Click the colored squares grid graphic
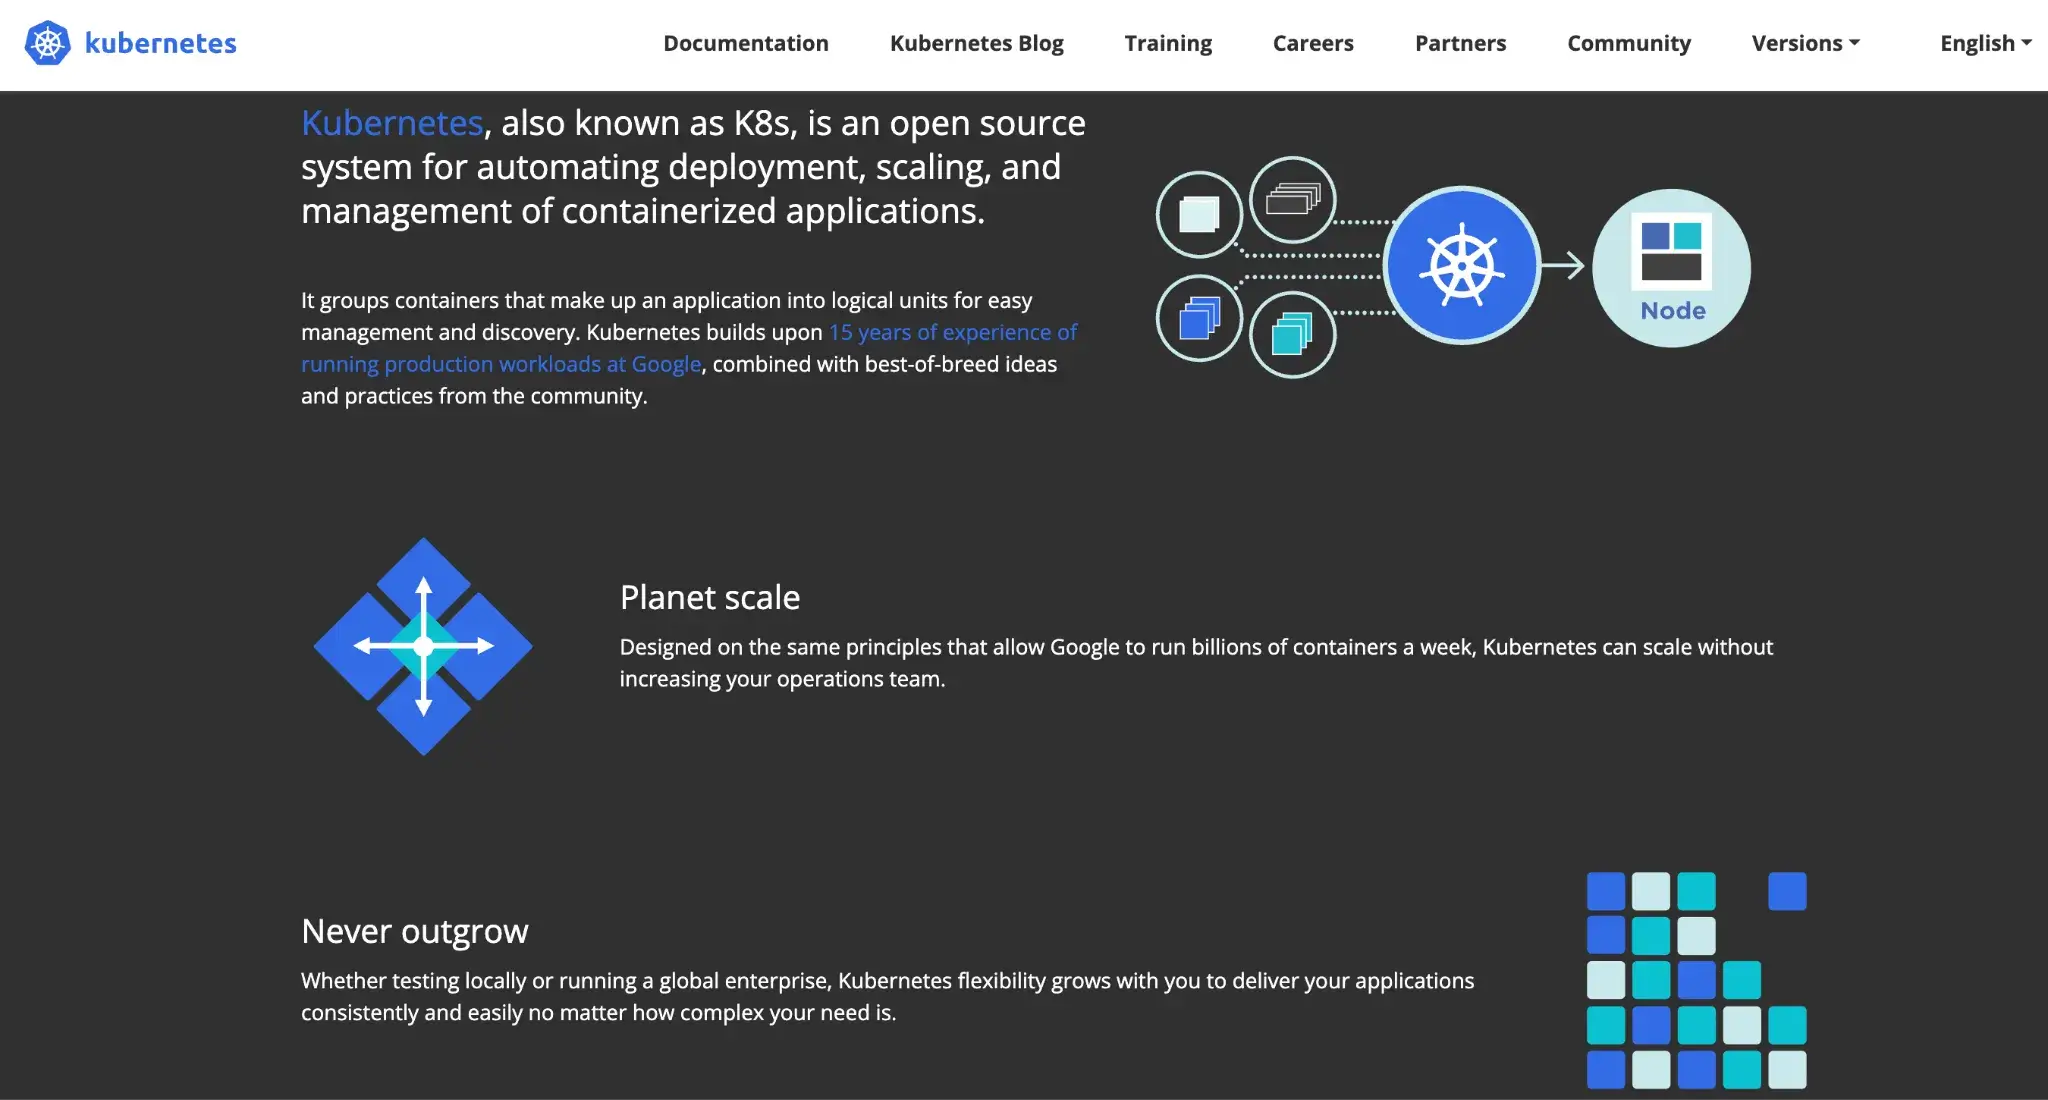This screenshot has height=1100, width=2048. coord(1696,980)
